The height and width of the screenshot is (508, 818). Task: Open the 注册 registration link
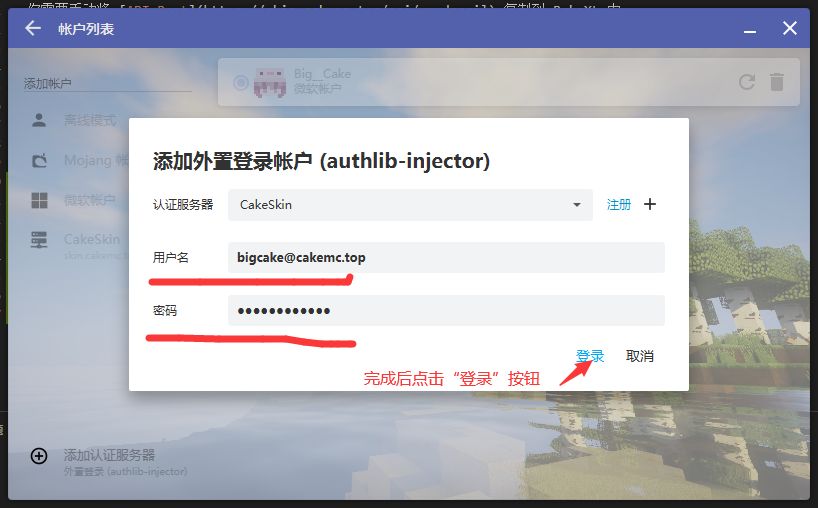[x=619, y=204]
